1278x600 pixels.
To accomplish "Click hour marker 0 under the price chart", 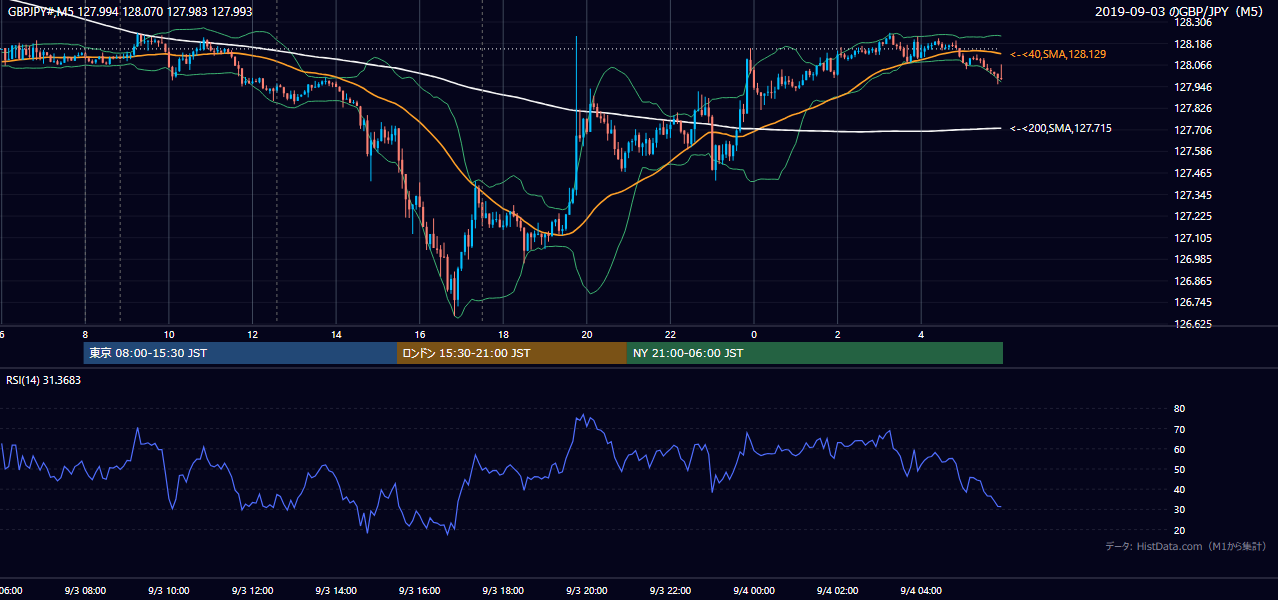I will (754, 334).
